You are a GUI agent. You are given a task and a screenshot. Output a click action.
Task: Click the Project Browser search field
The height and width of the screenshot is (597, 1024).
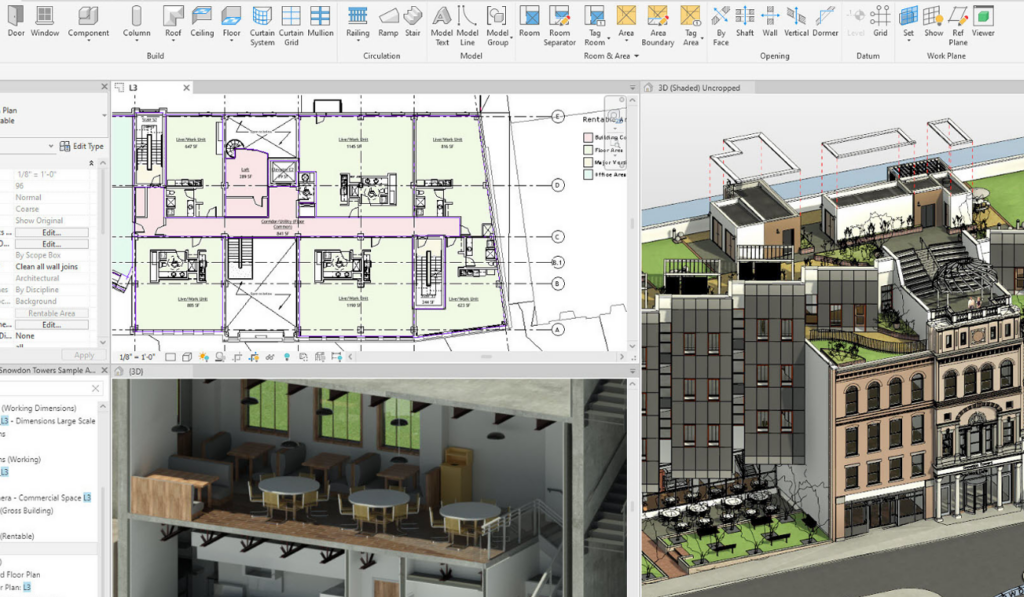click(44, 388)
